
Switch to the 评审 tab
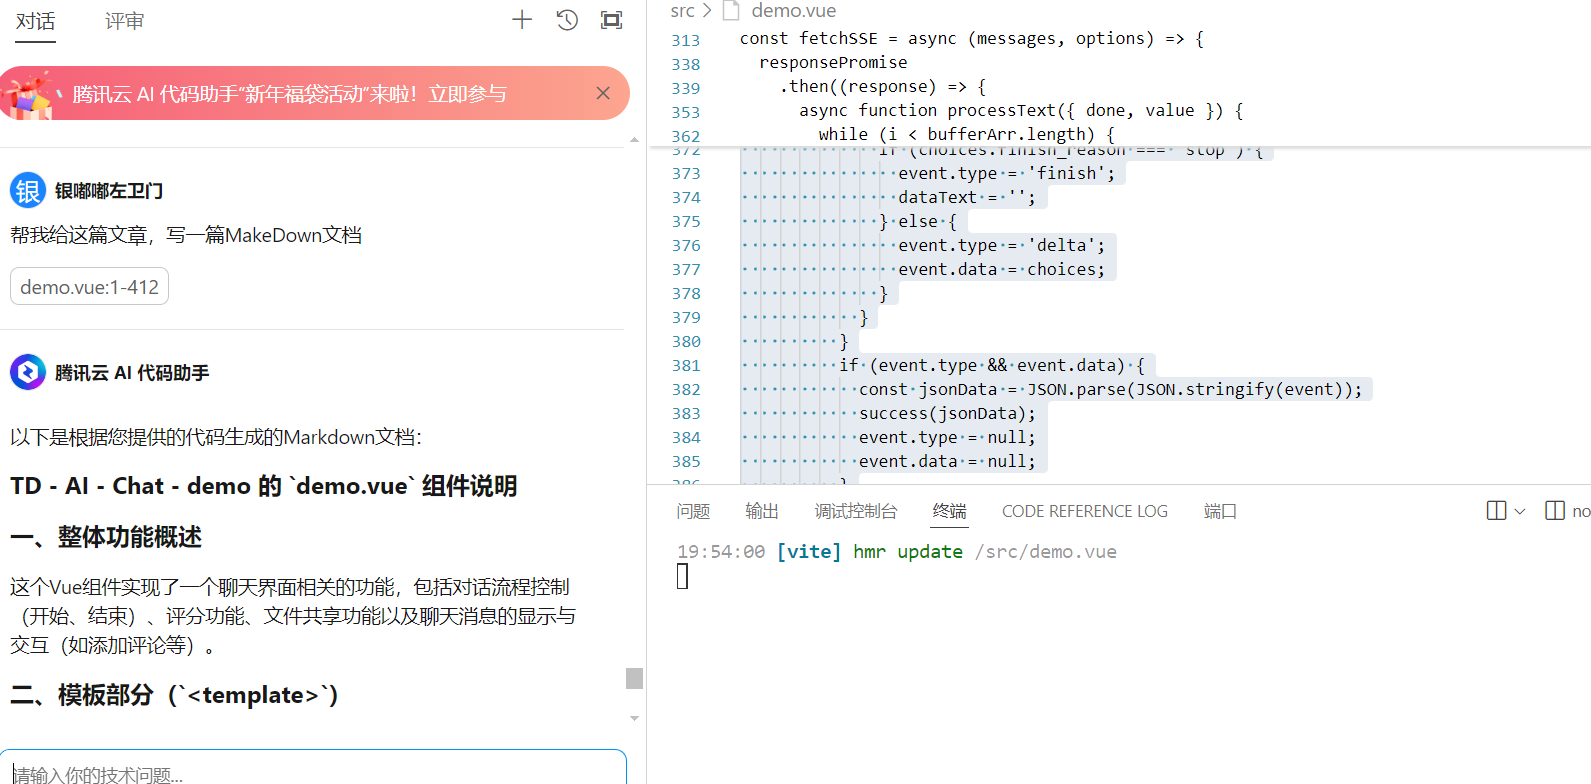pyautogui.click(x=125, y=21)
